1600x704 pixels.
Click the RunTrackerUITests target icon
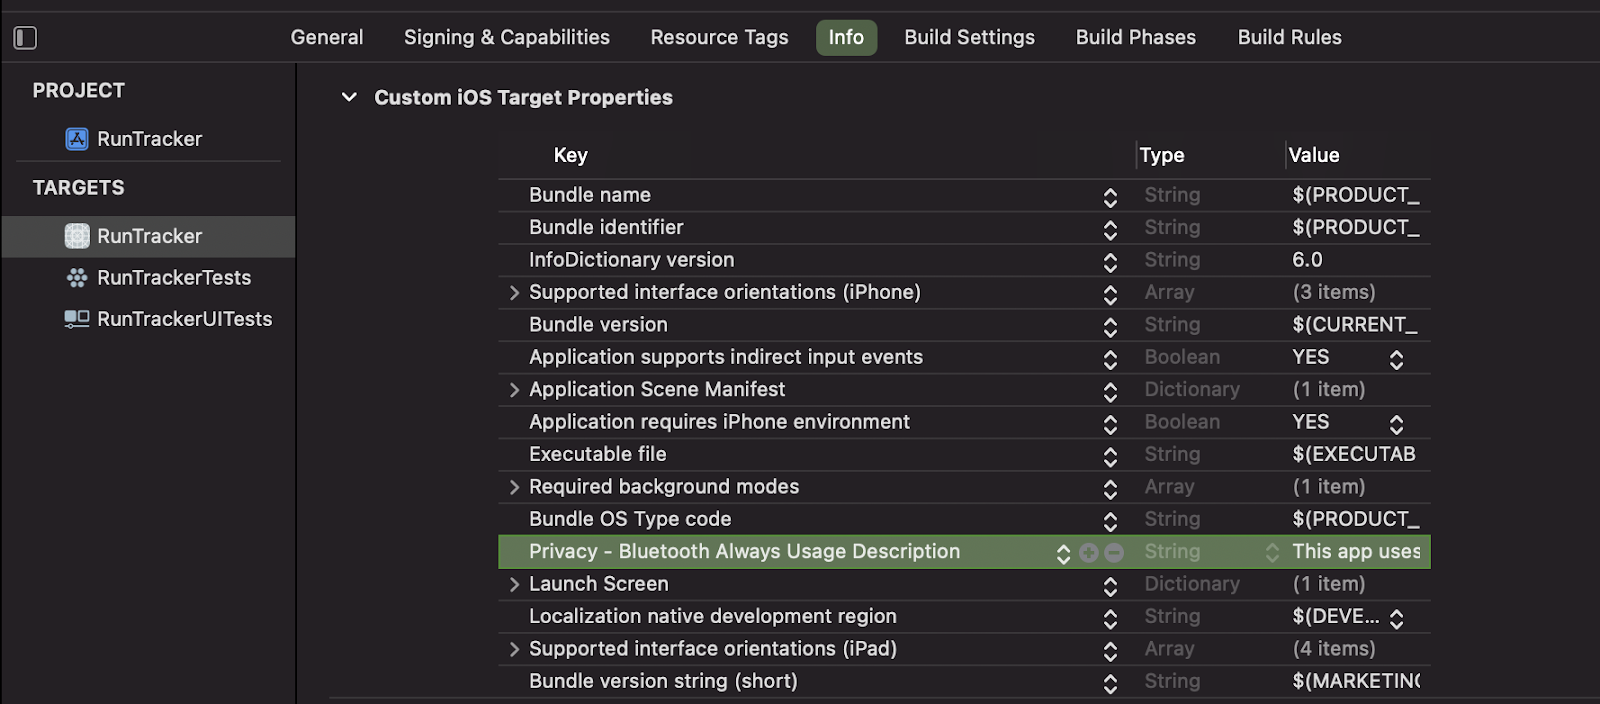pyautogui.click(x=77, y=319)
